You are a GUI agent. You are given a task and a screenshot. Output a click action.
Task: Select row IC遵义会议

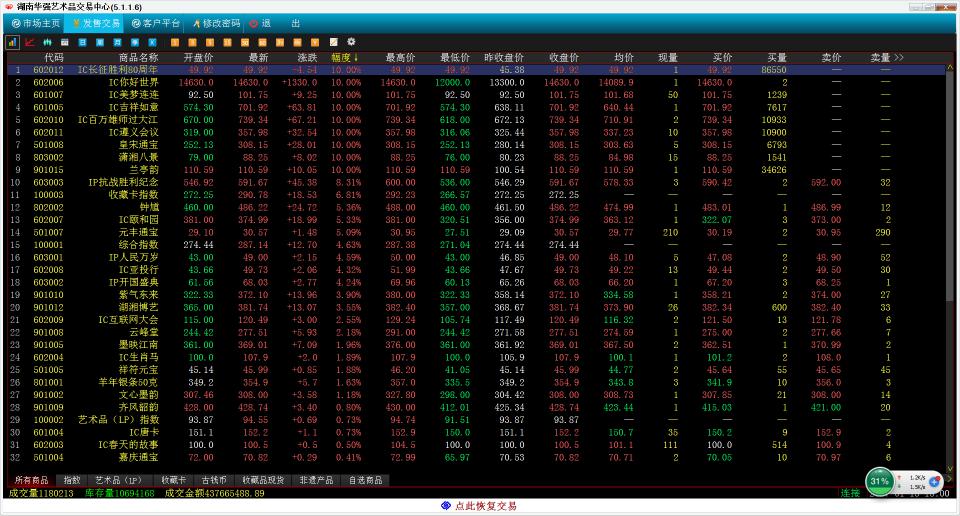pyautogui.click(x=476, y=132)
